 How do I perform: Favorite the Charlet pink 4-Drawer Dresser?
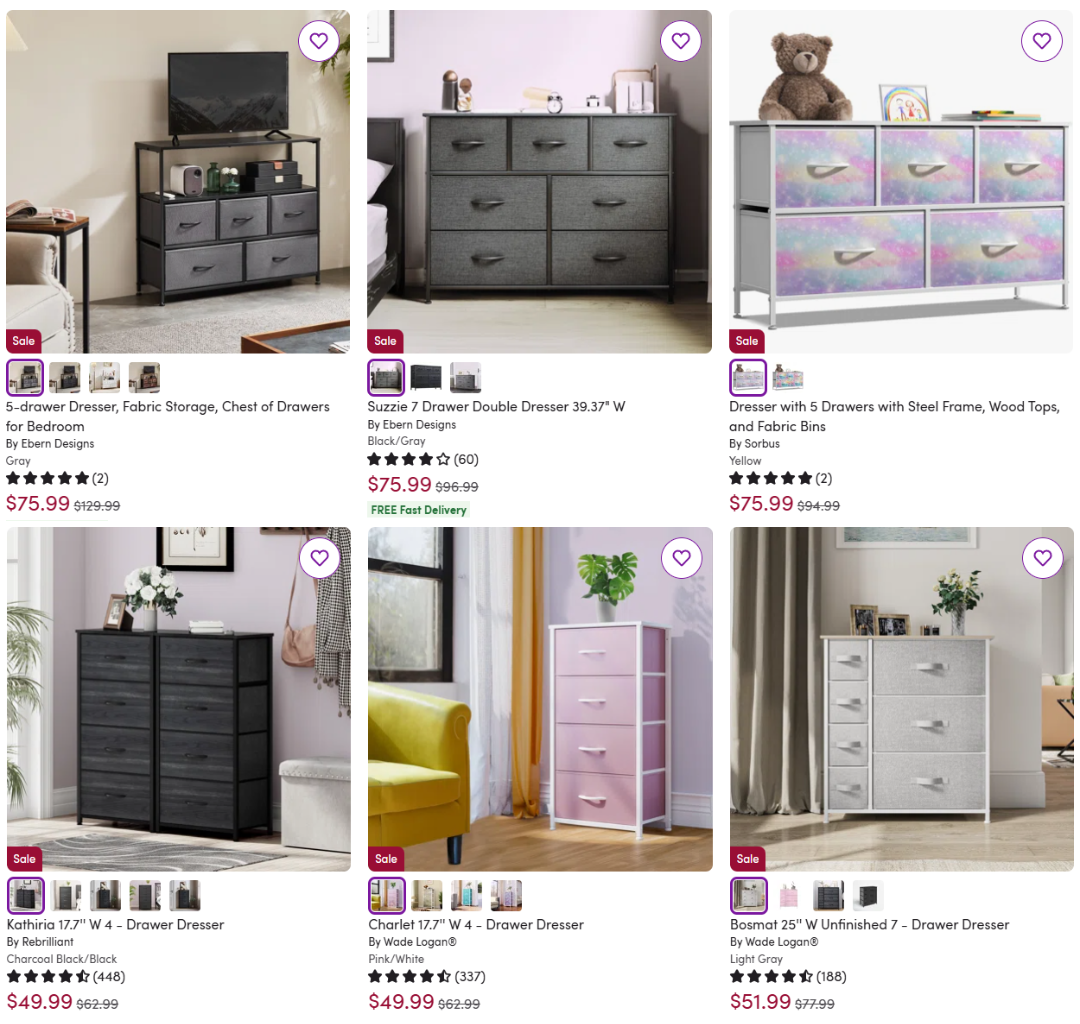(x=681, y=558)
